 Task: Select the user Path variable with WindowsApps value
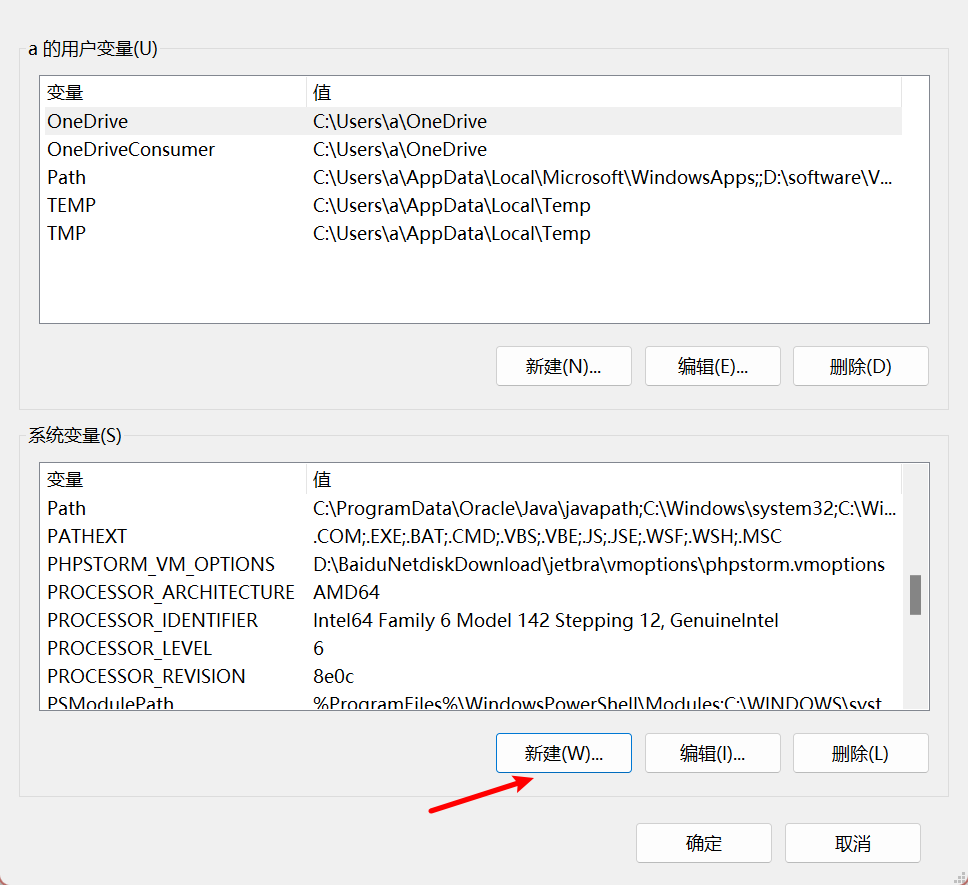click(x=474, y=177)
